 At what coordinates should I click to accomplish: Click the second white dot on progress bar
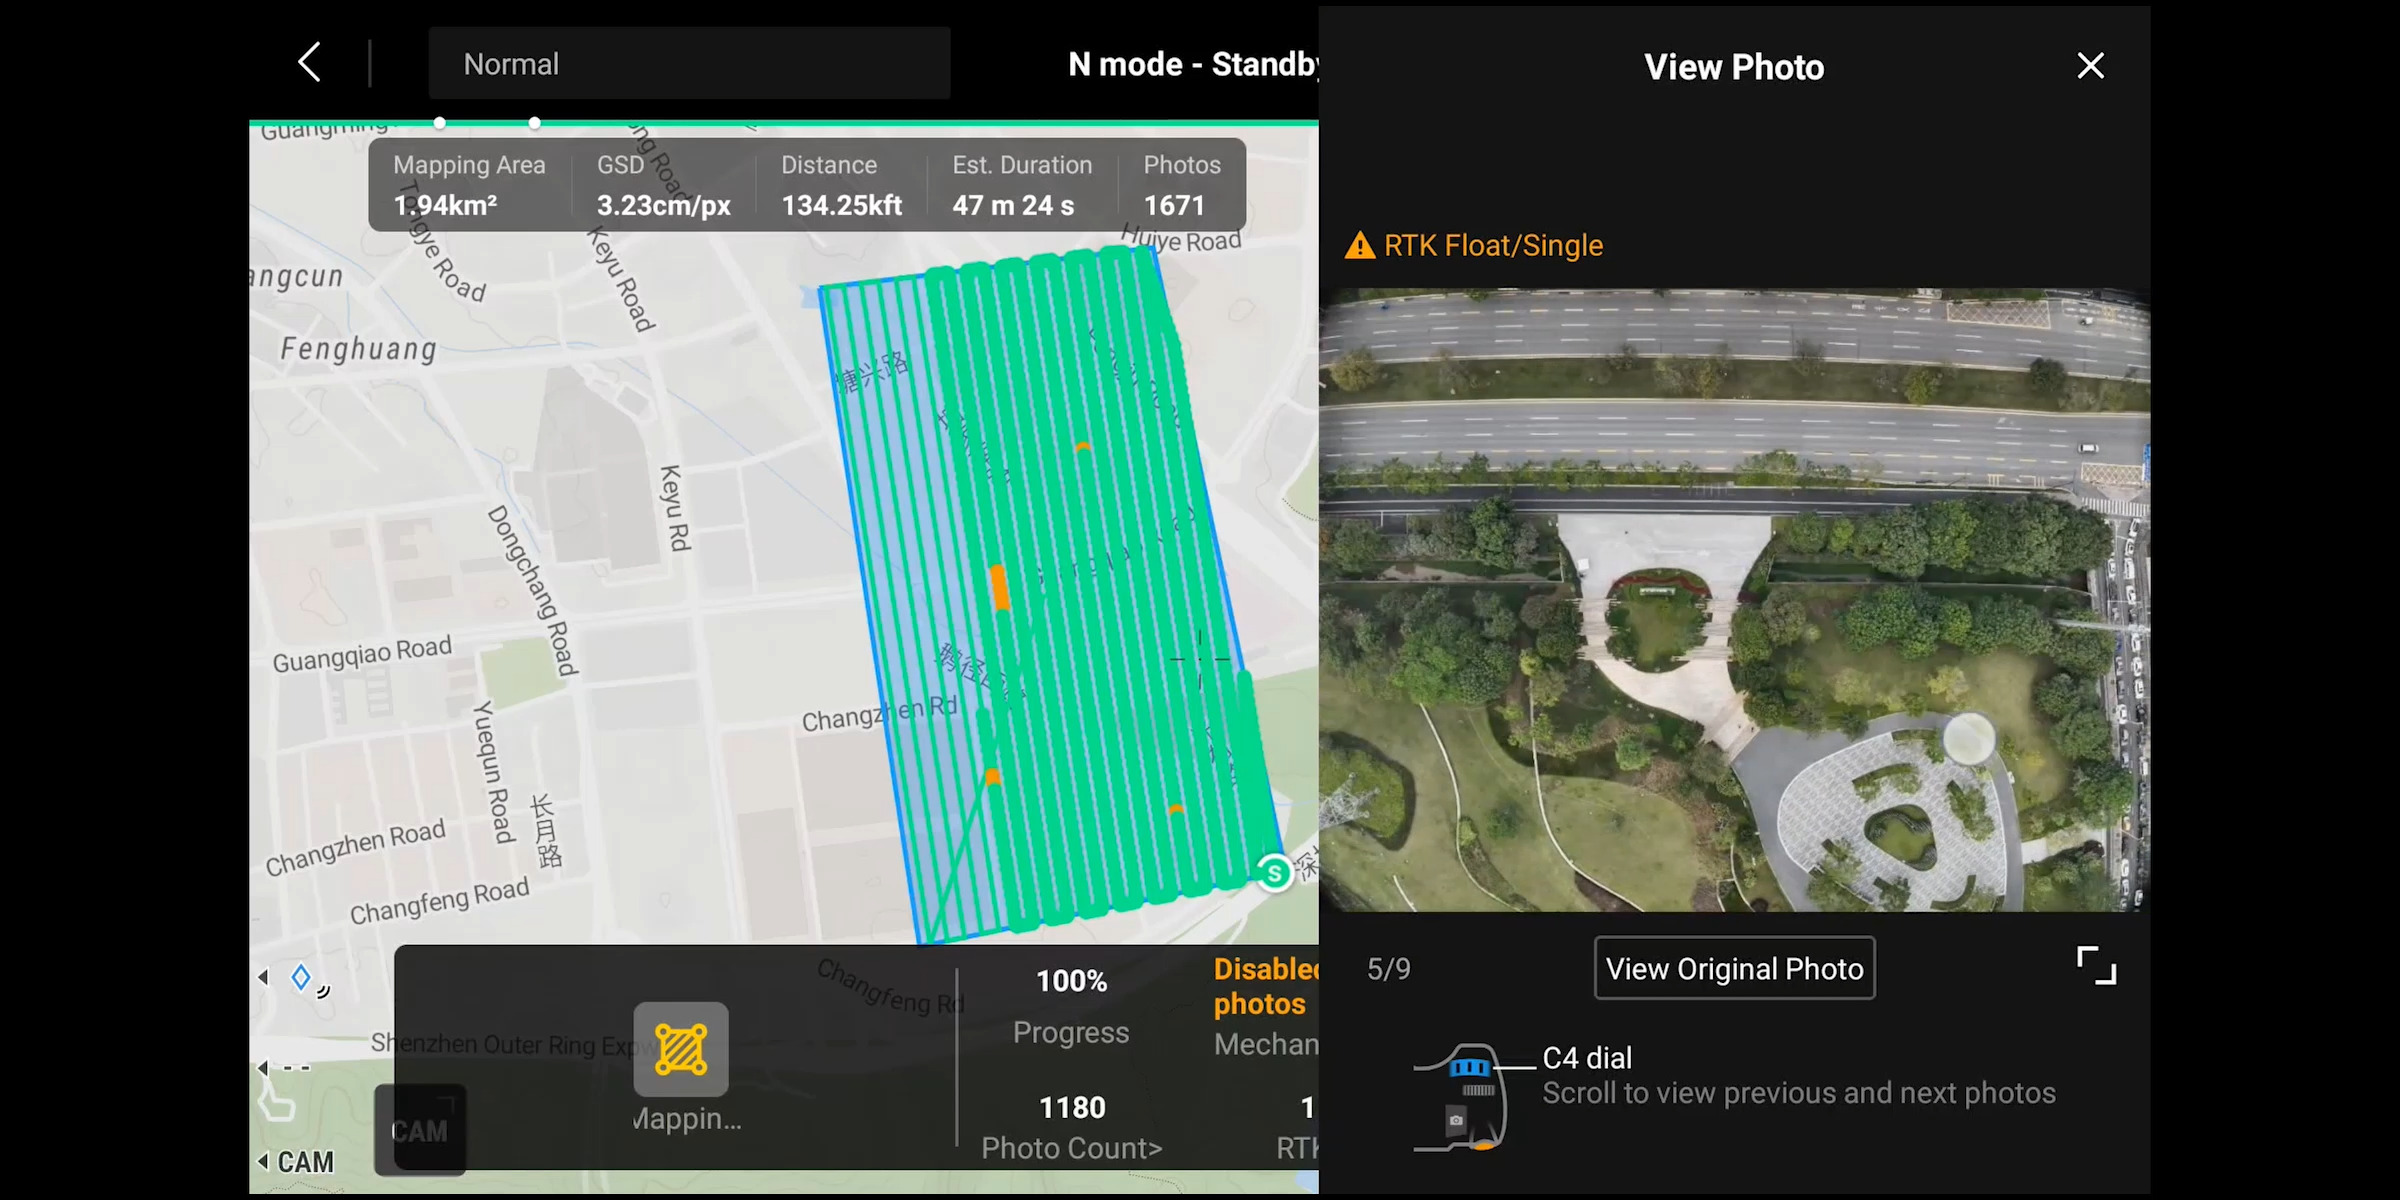tap(535, 123)
